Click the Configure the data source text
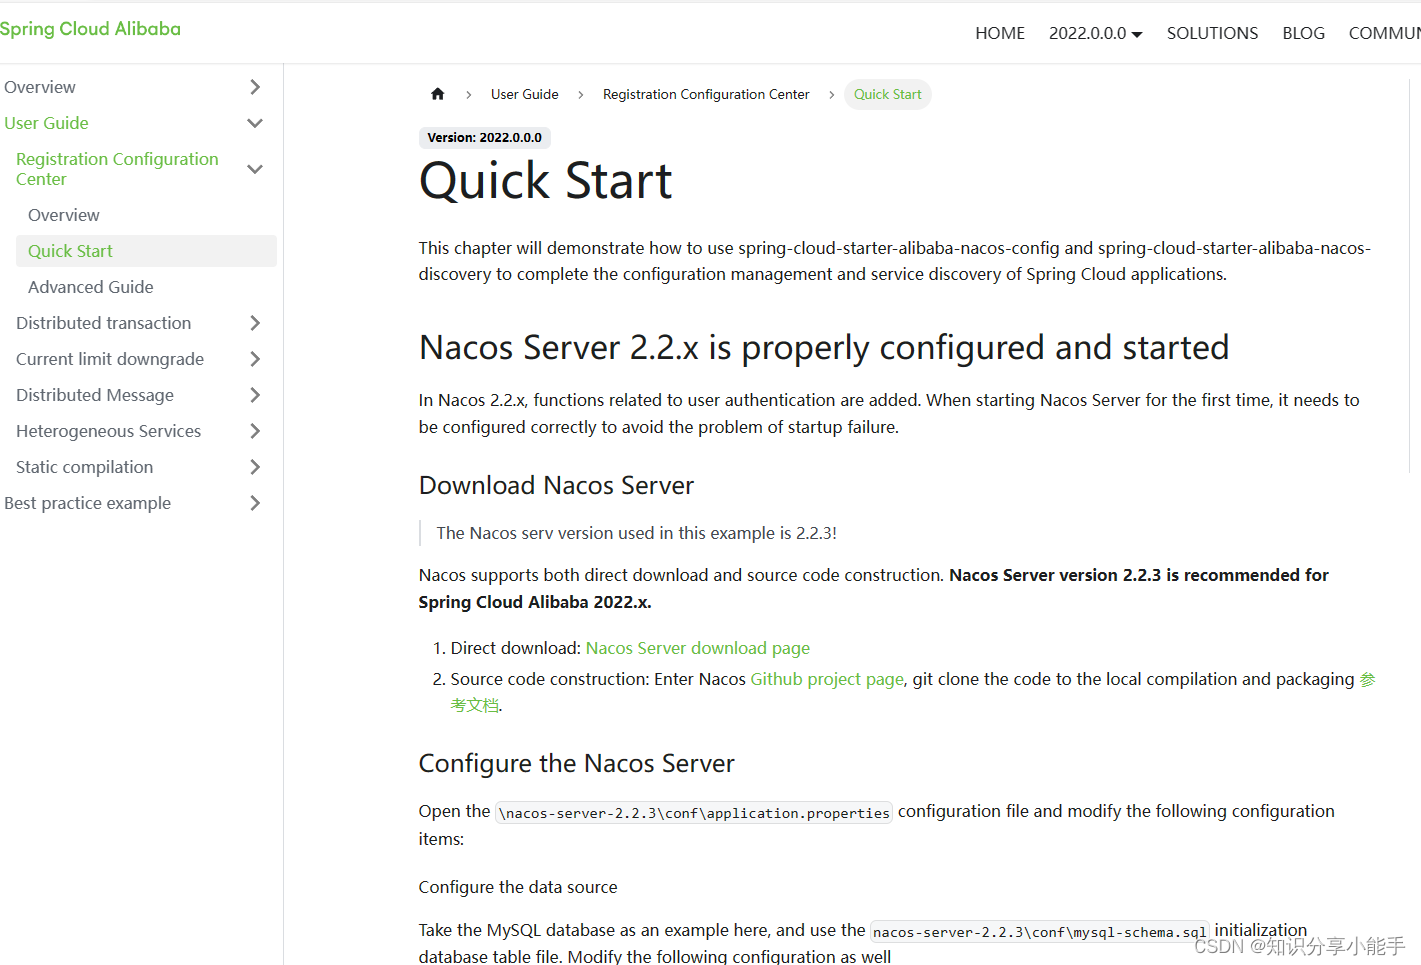This screenshot has width=1421, height=965. pyautogui.click(x=518, y=887)
